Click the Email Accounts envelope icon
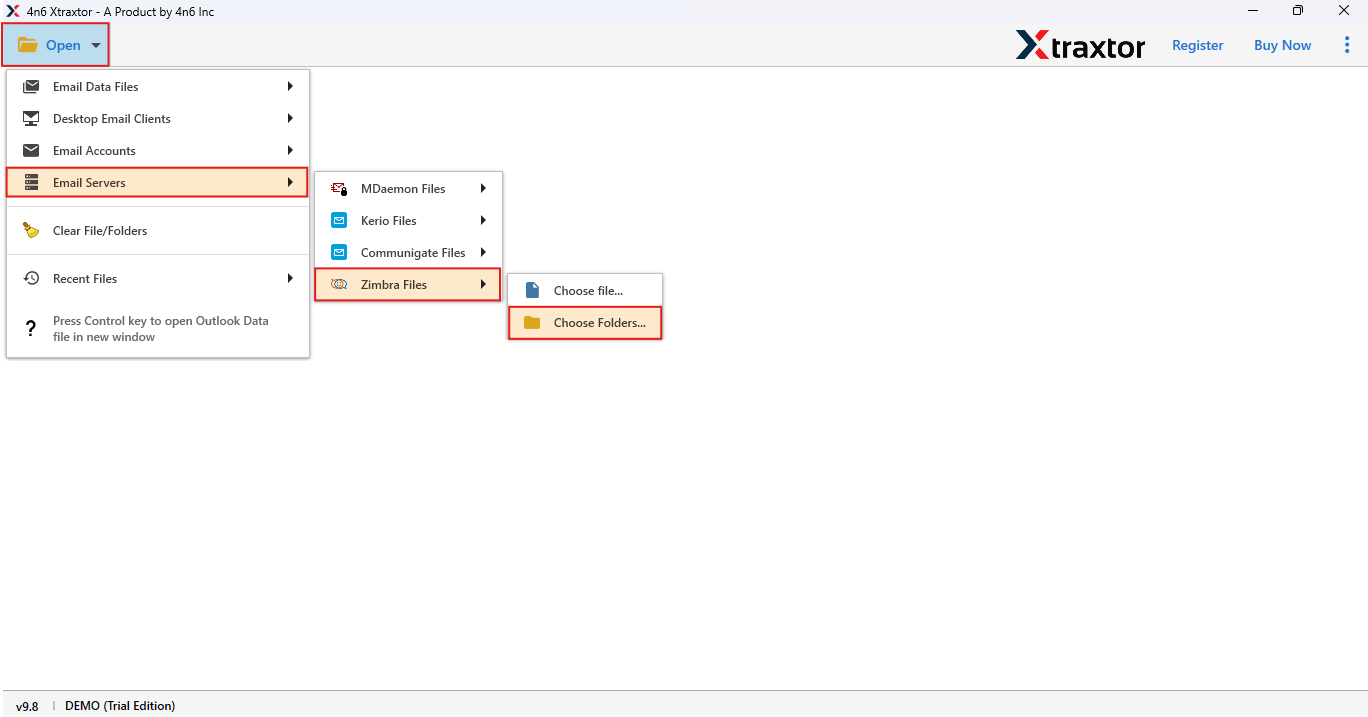1368x717 pixels. (x=31, y=150)
